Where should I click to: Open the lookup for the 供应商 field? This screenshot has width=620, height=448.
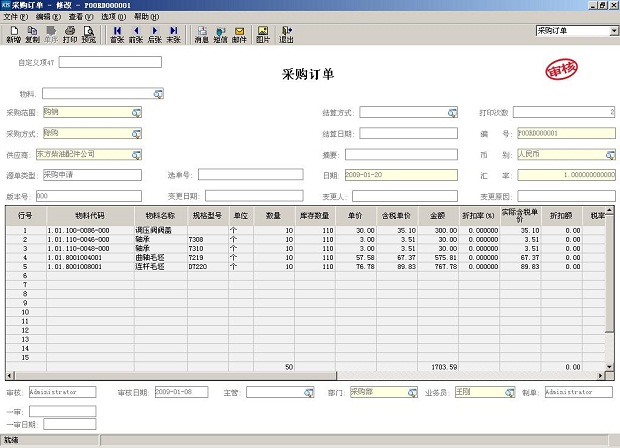[134, 154]
